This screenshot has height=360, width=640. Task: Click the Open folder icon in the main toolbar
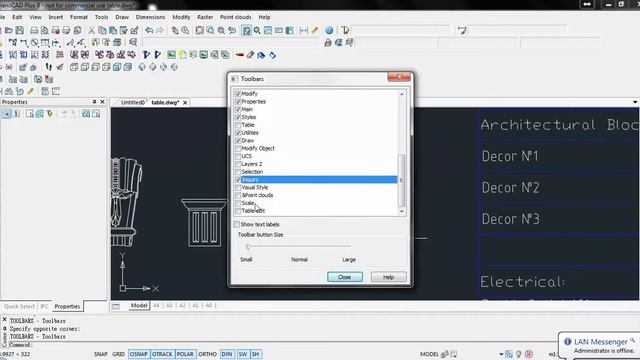[9, 30]
